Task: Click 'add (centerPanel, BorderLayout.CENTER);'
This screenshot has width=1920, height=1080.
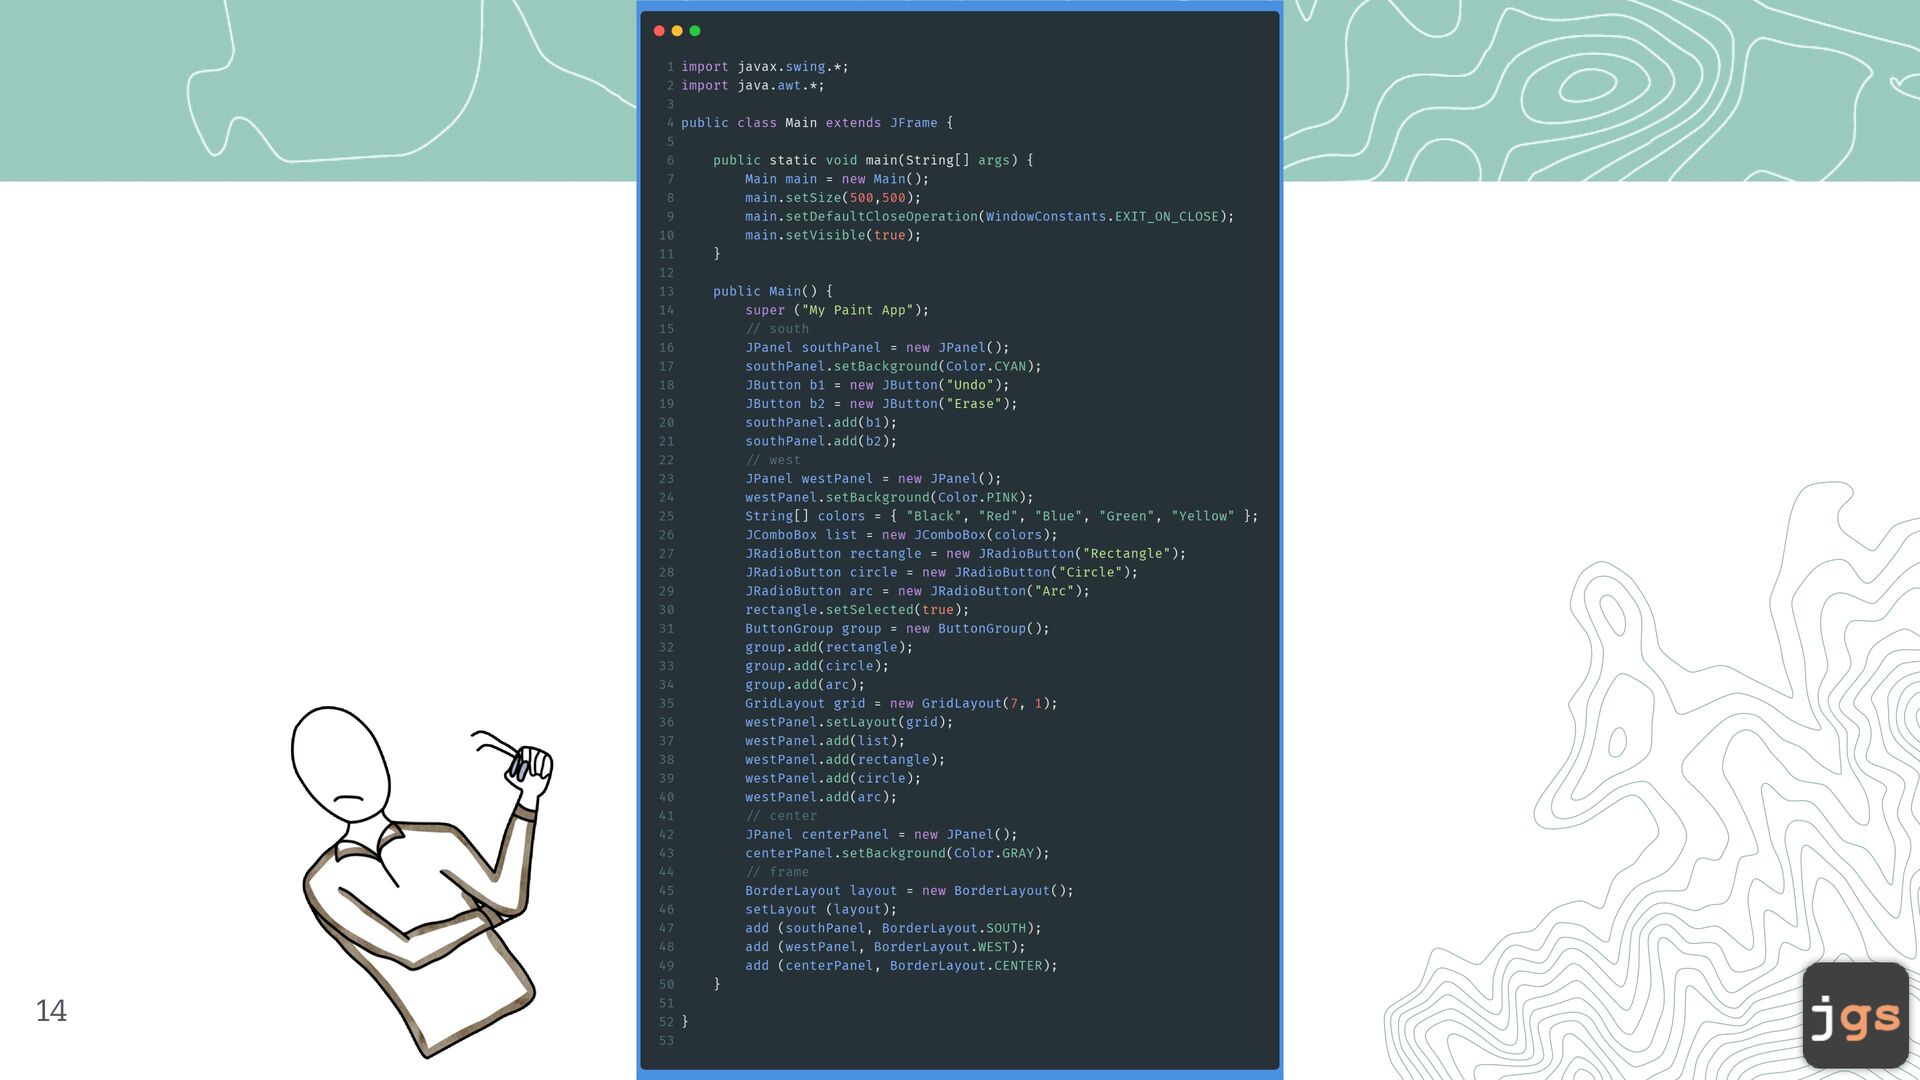Action: click(901, 966)
